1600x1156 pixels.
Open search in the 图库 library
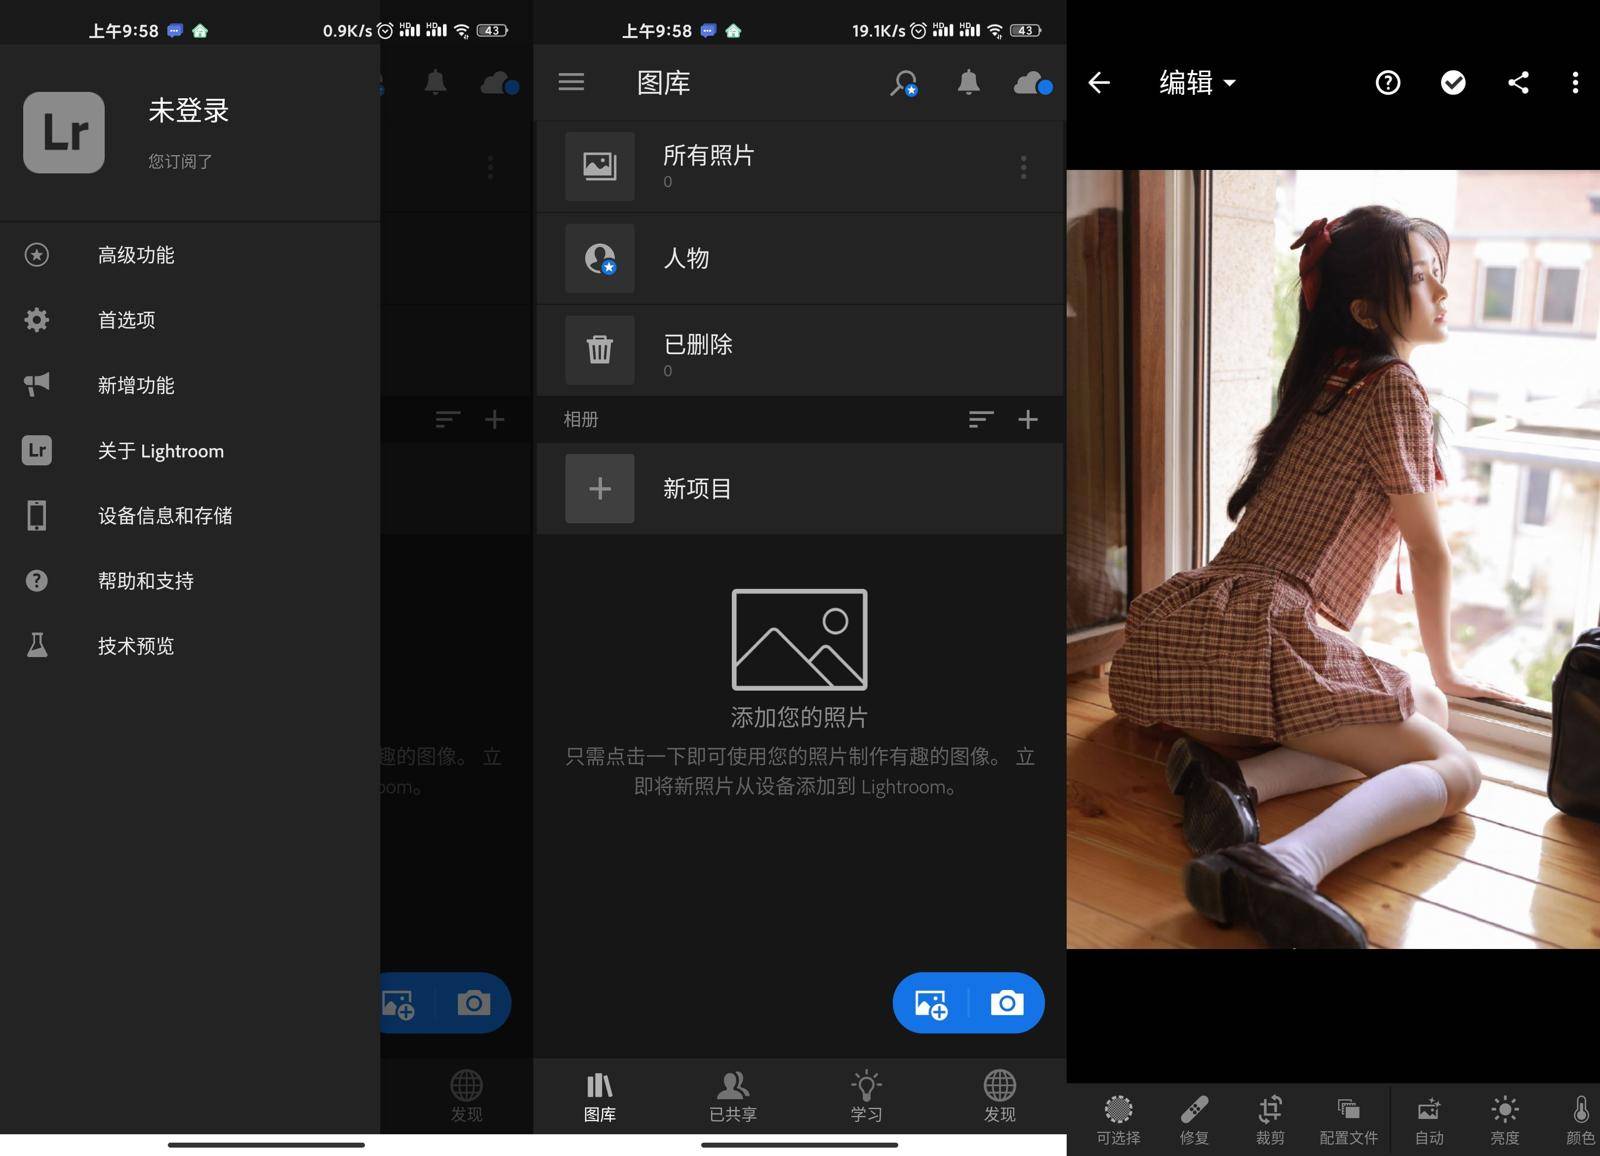pyautogui.click(x=903, y=83)
